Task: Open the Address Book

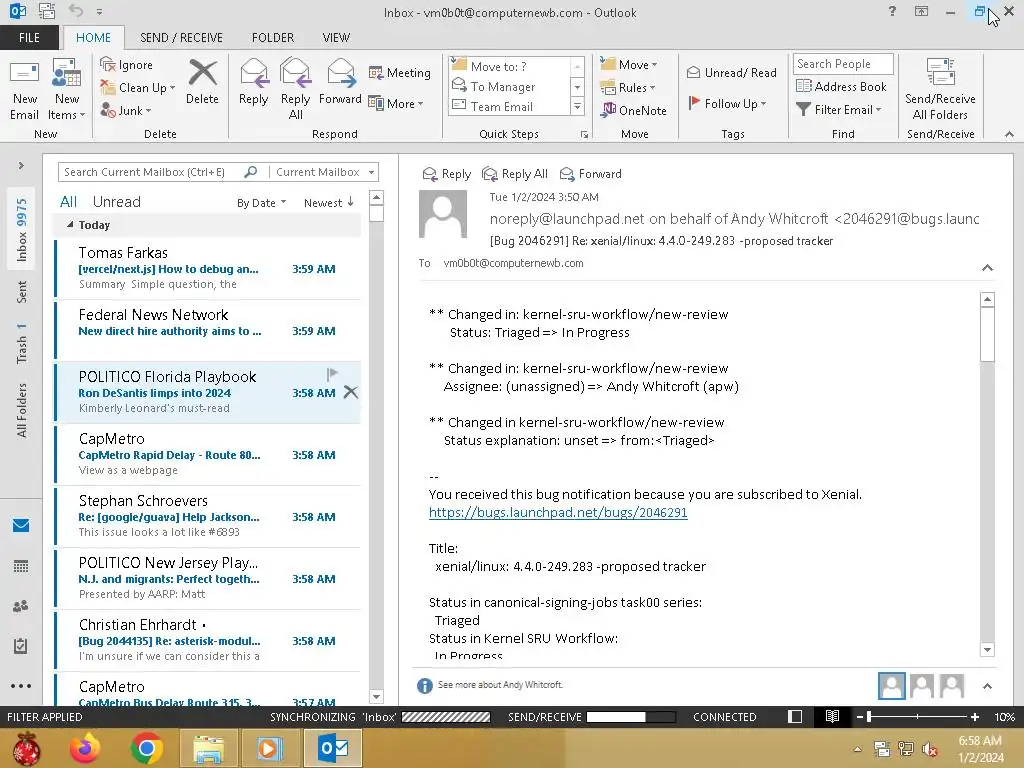Action: 841,86
